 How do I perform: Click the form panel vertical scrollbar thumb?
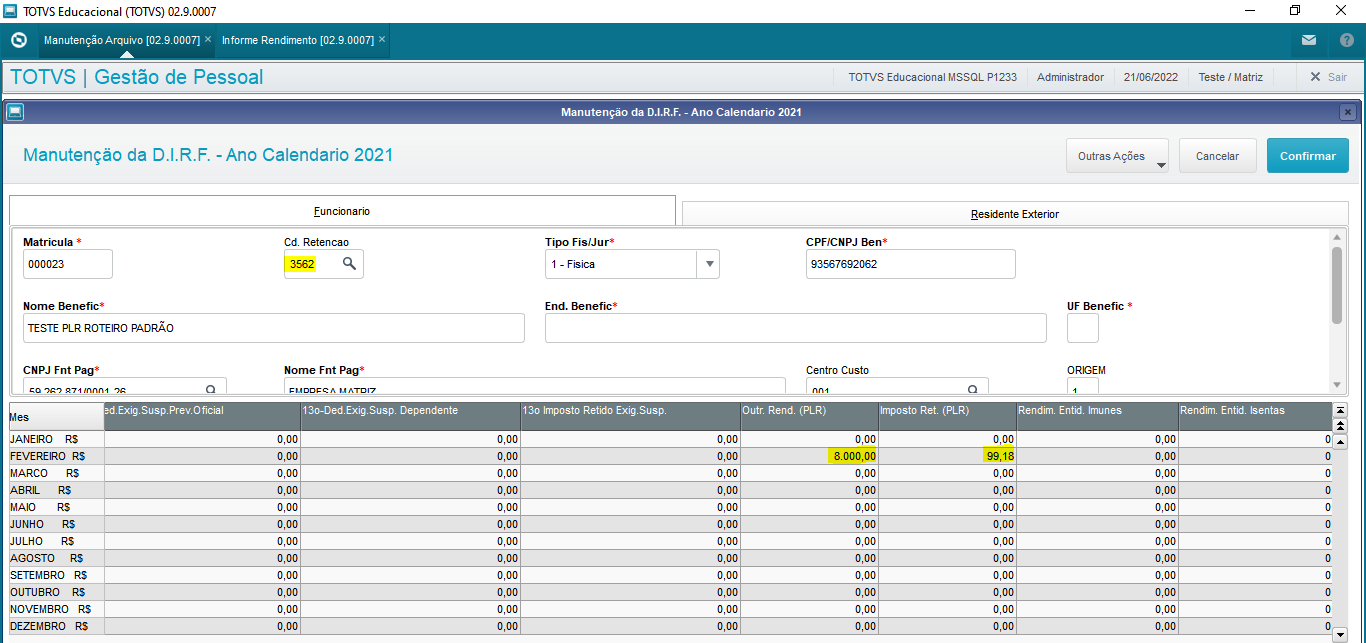click(x=1337, y=285)
